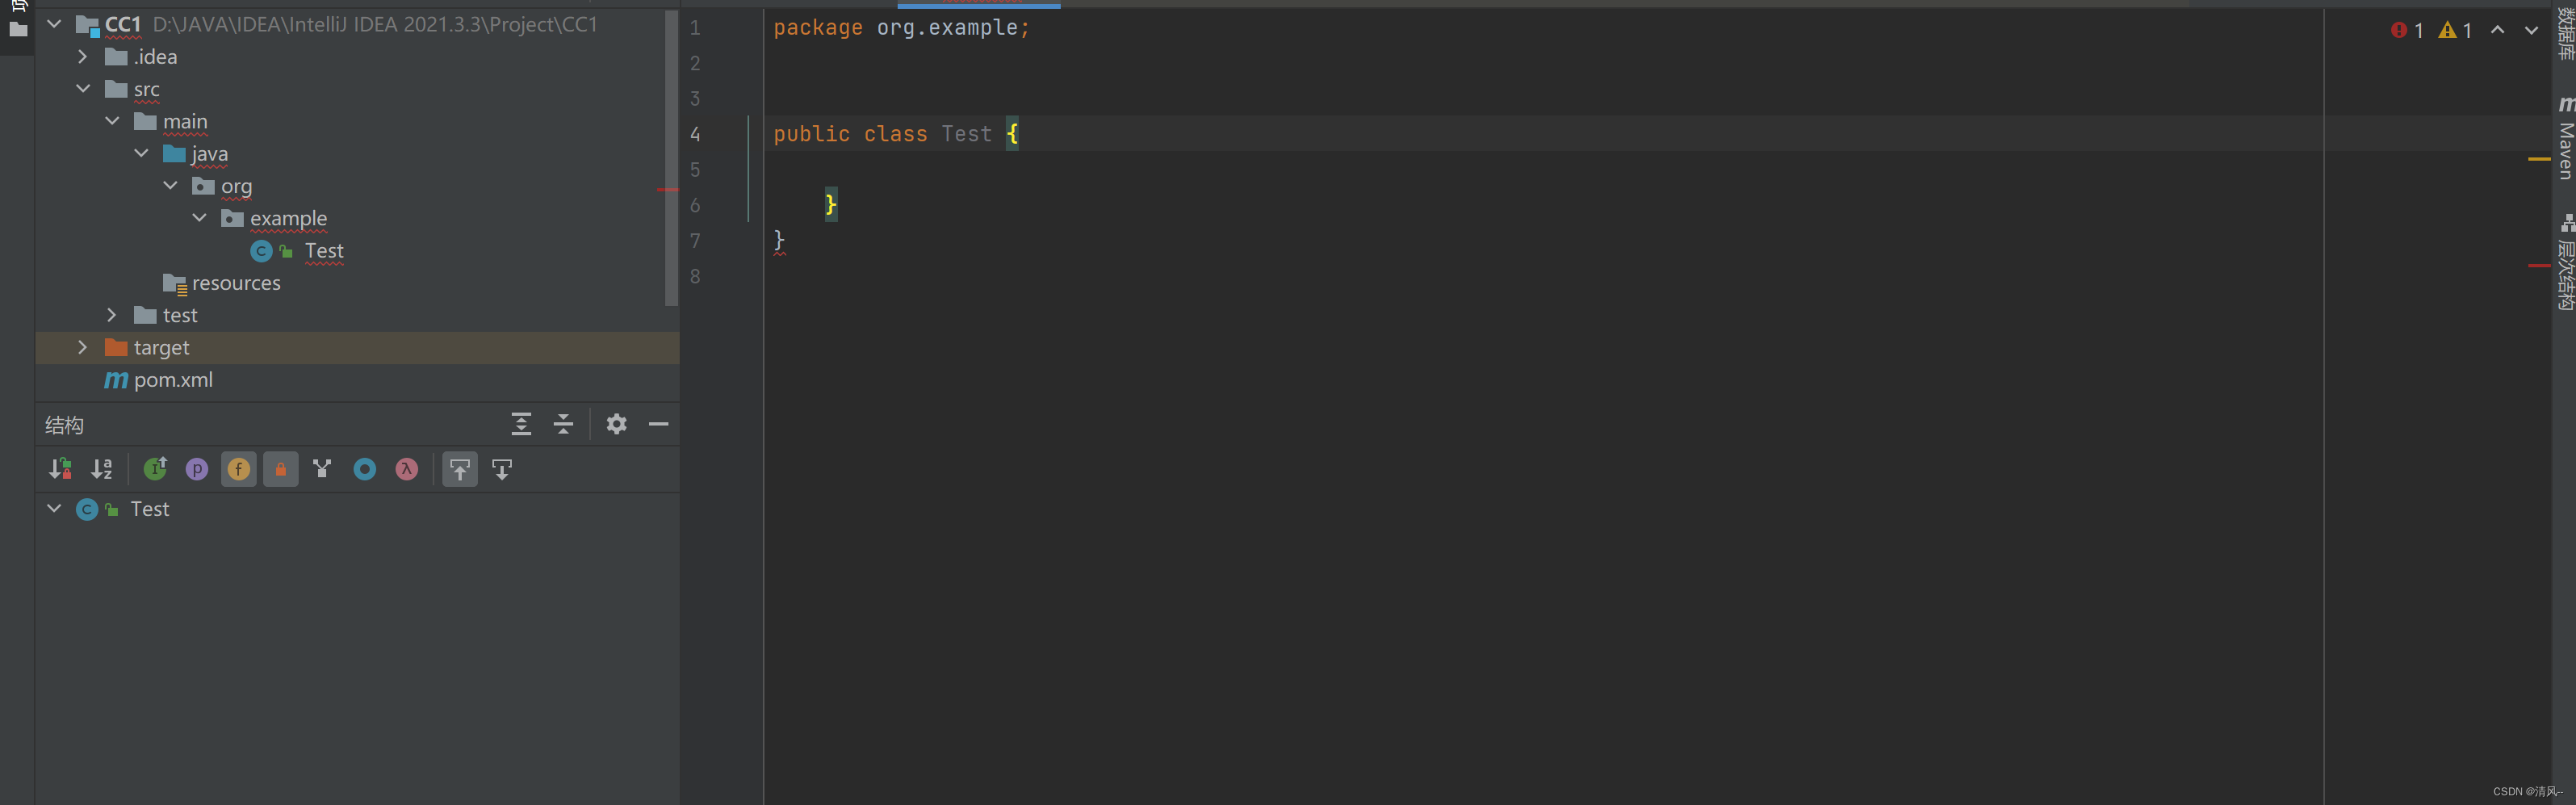Image resolution: width=2576 pixels, height=805 pixels.
Task: Click the red error count indicator
Action: (x=2406, y=30)
